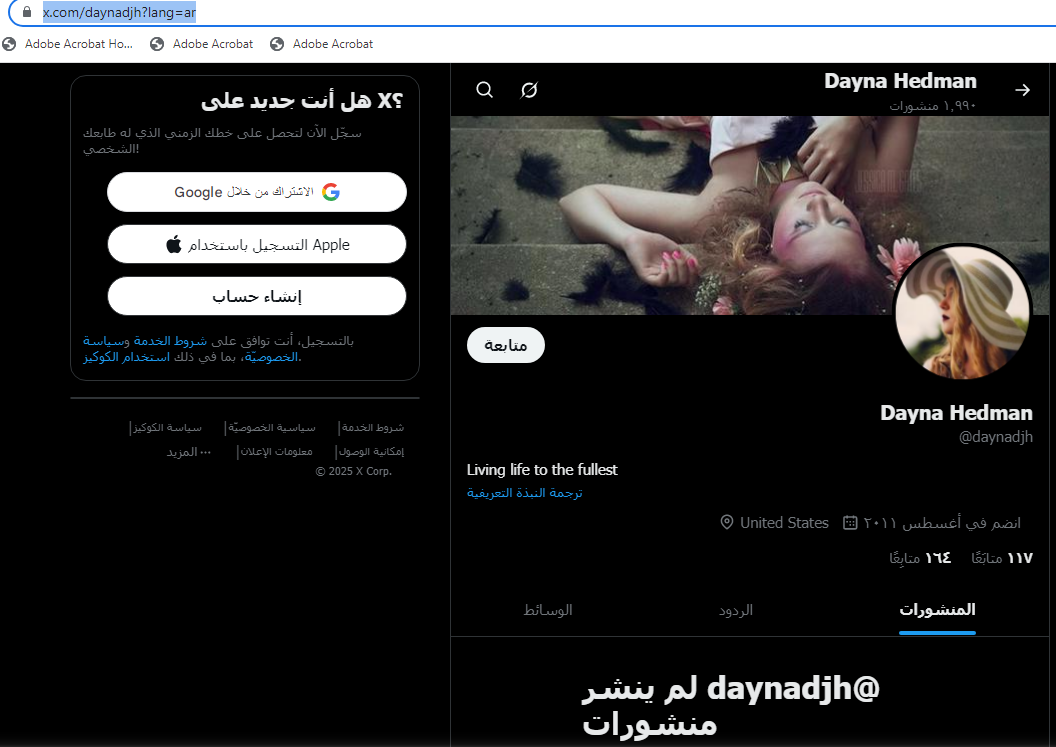
Task: Open the third Adobe Acrobat bookmark
Action: pos(322,44)
